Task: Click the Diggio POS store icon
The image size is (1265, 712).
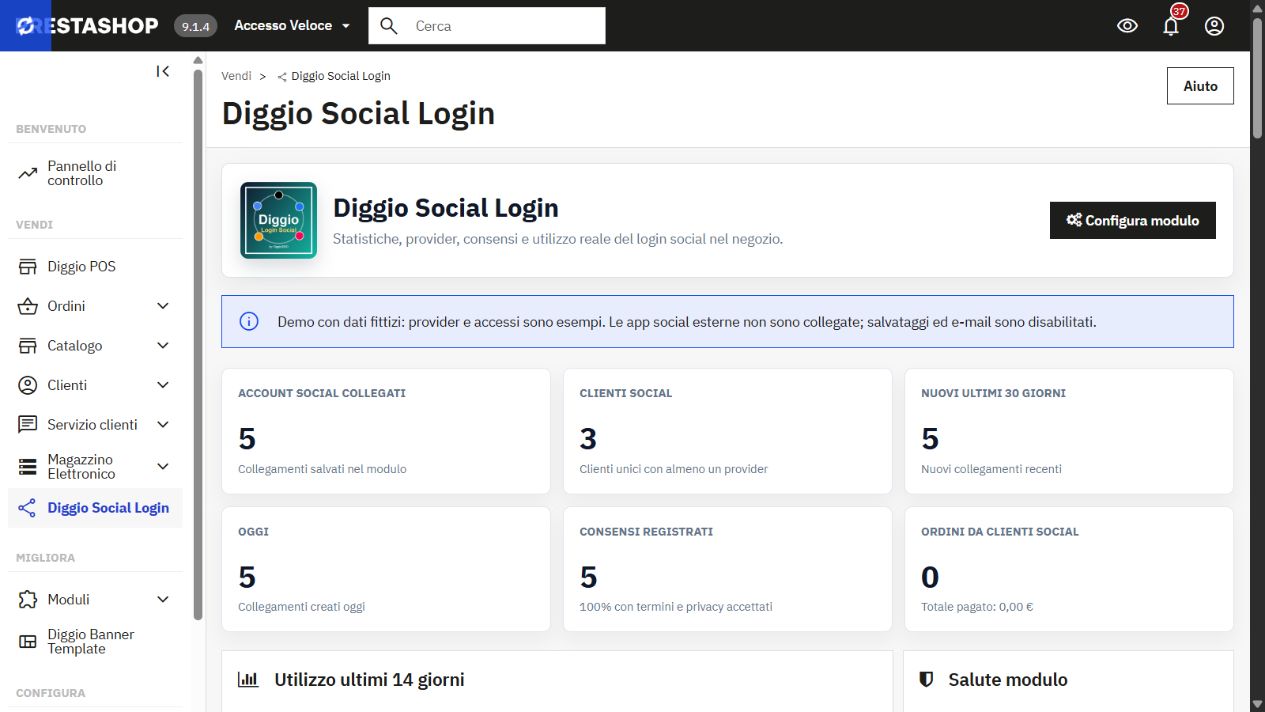Action: point(28,267)
